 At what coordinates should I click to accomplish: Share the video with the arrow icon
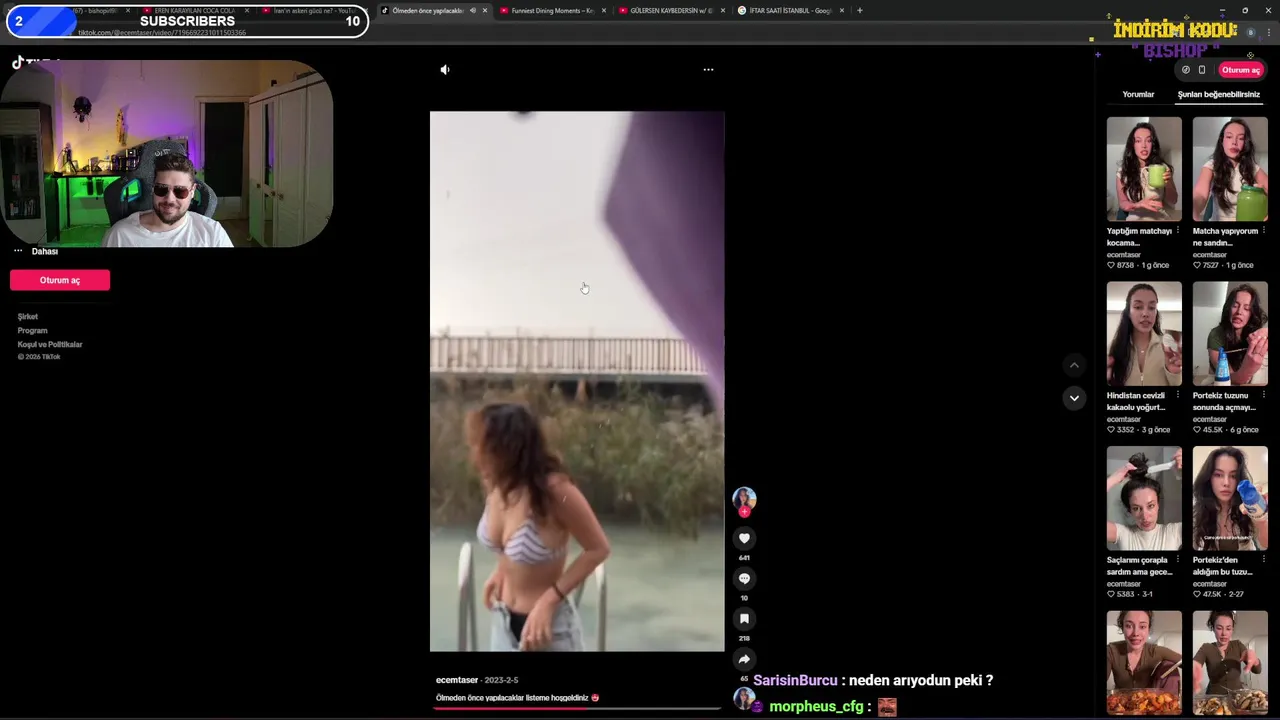(744, 659)
